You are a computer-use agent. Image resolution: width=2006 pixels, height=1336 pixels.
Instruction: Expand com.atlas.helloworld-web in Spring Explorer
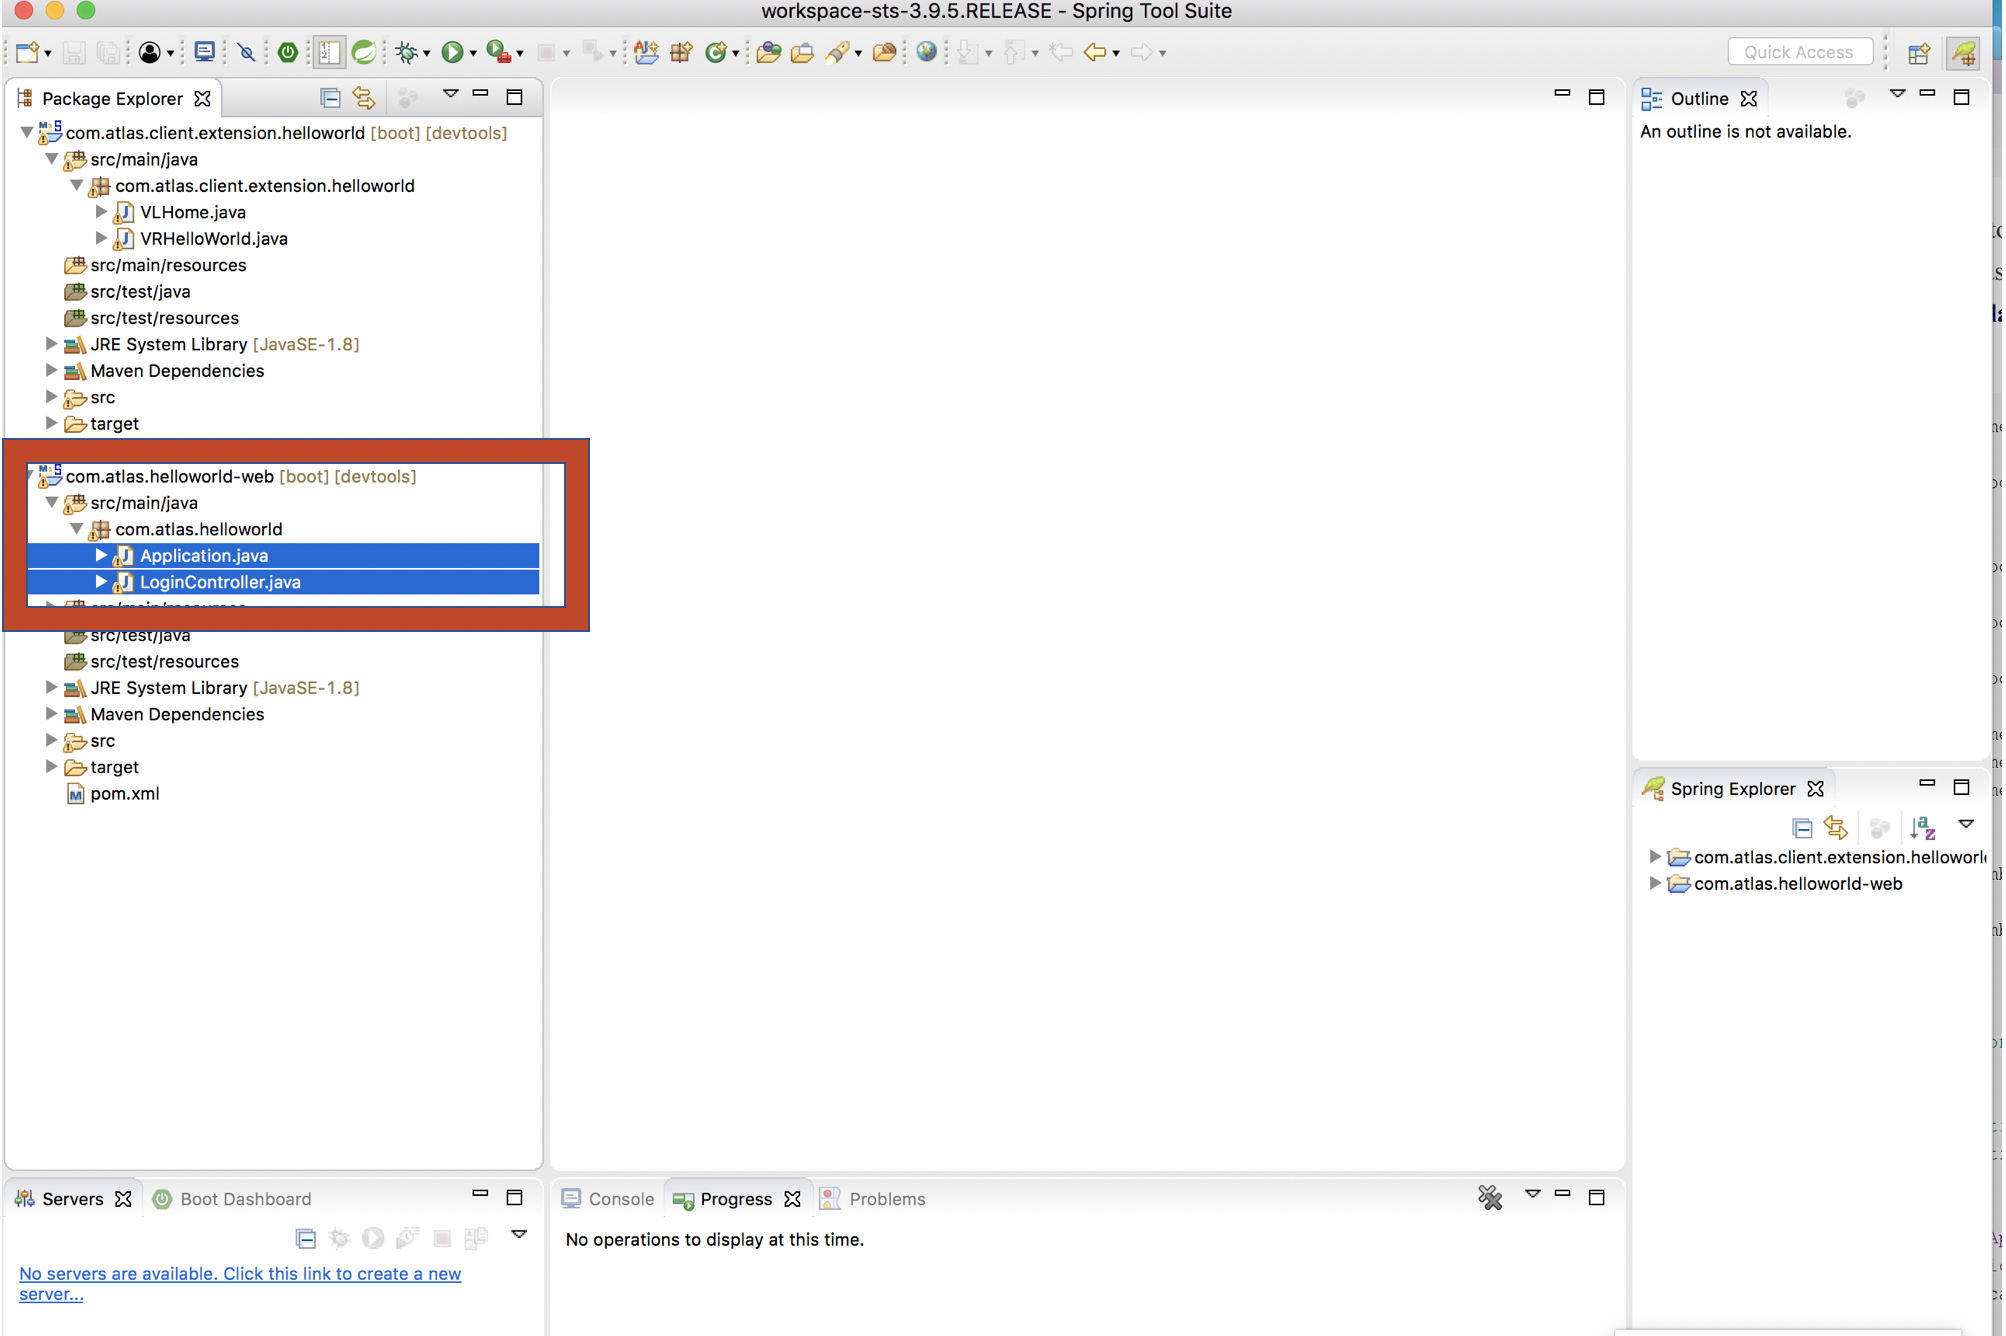tap(1655, 884)
